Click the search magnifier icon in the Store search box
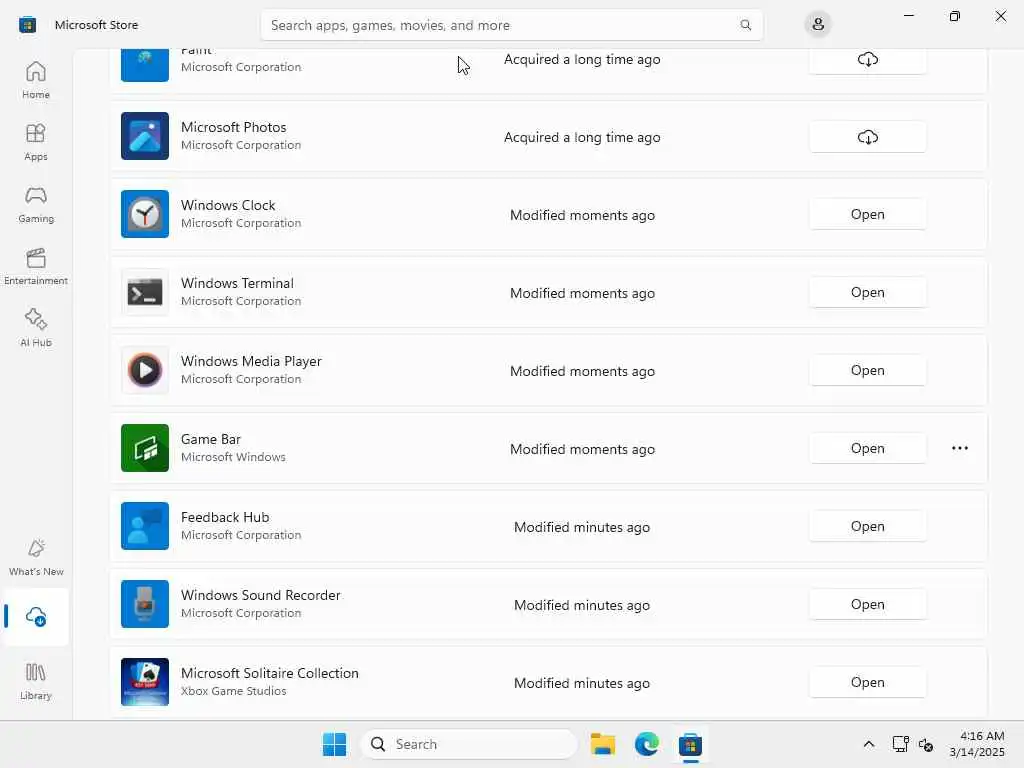1024x768 pixels. tap(745, 25)
